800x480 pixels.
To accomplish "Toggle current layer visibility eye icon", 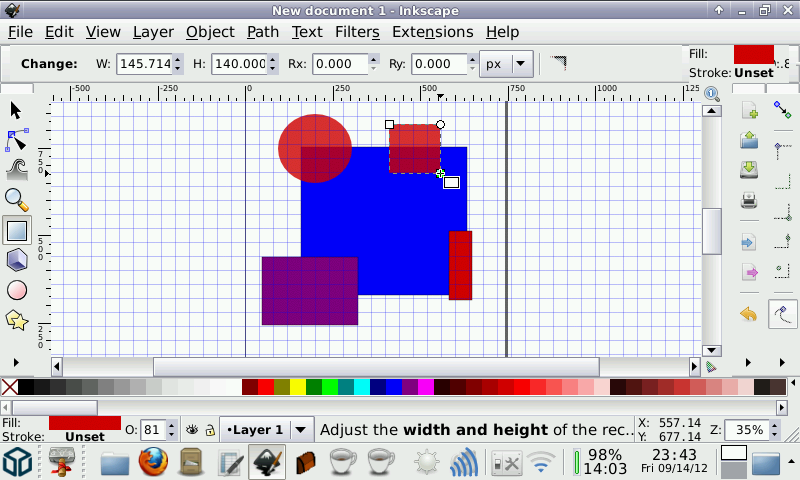I will (191, 430).
